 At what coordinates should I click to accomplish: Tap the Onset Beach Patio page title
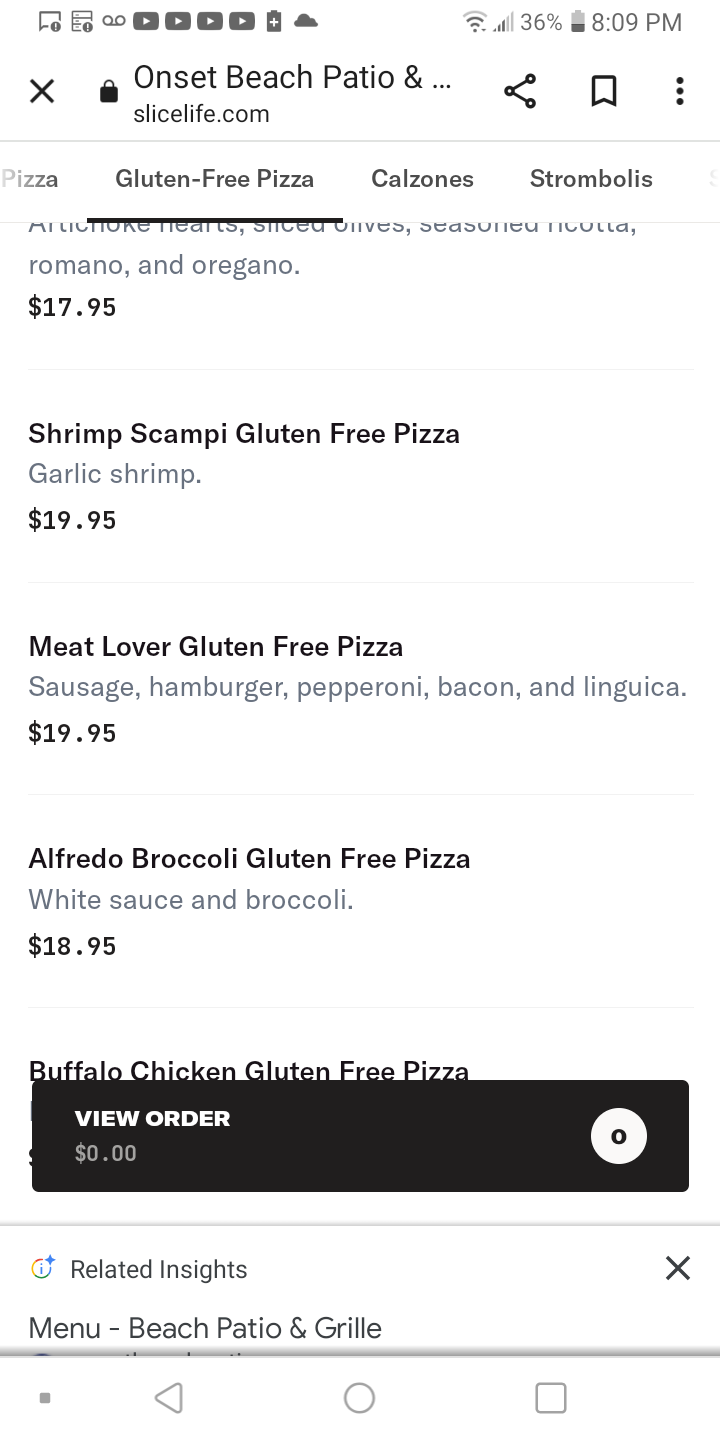(x=292, y=78)
